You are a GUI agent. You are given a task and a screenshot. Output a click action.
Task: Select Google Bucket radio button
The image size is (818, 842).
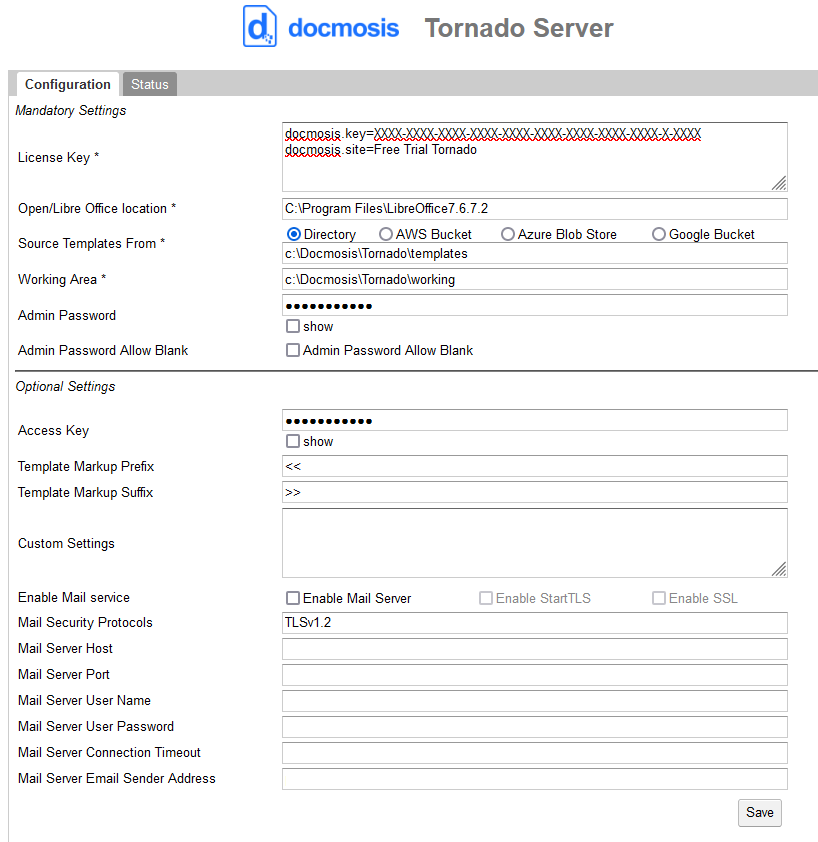(658, 234)
